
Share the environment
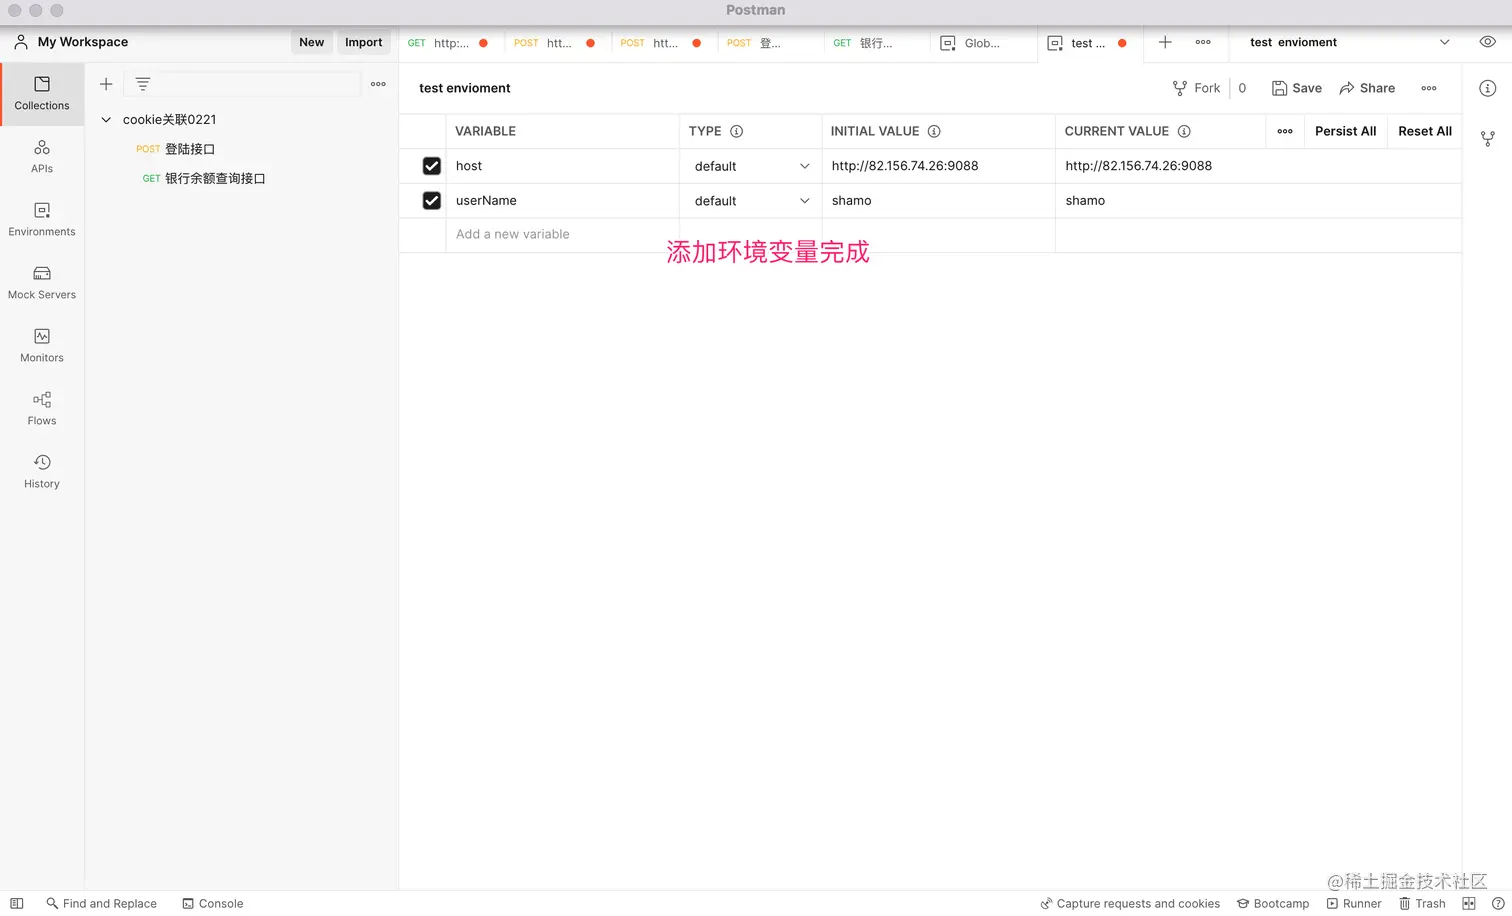(x=1367, y=88)
